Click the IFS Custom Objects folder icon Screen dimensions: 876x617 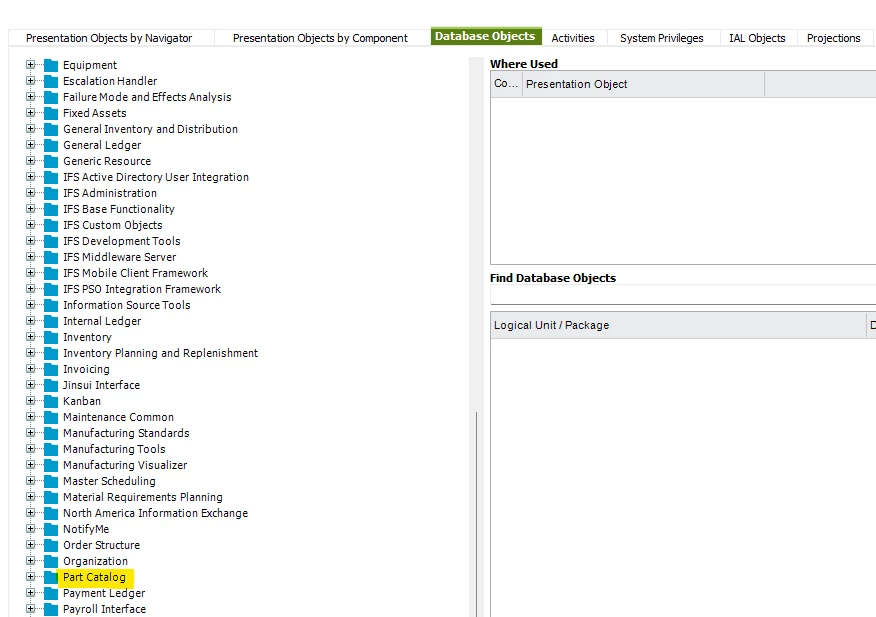pos(51,225)
